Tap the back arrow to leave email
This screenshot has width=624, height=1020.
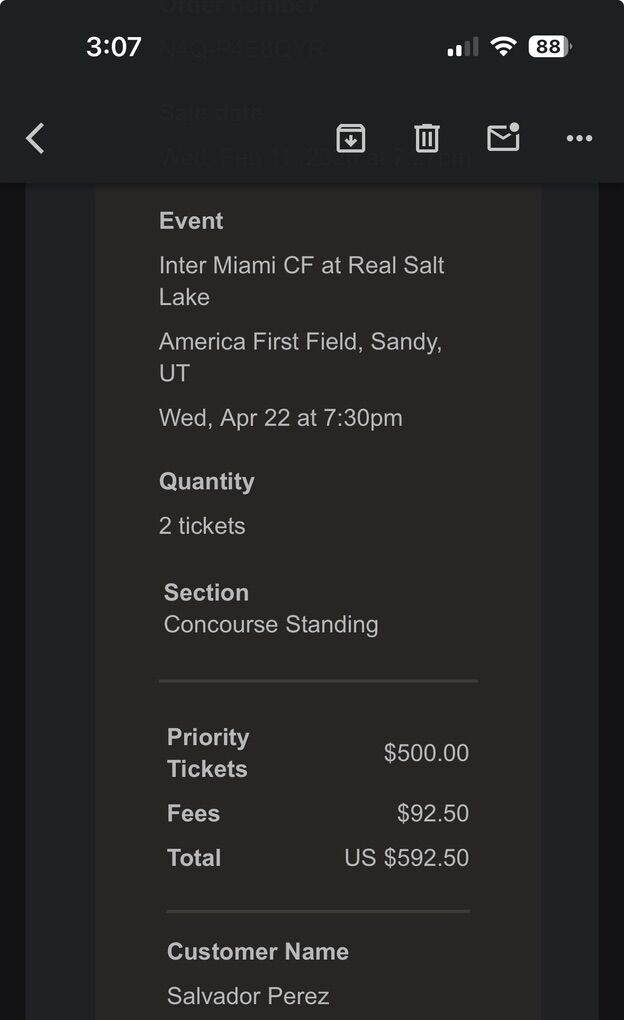(x=35, y=138)
